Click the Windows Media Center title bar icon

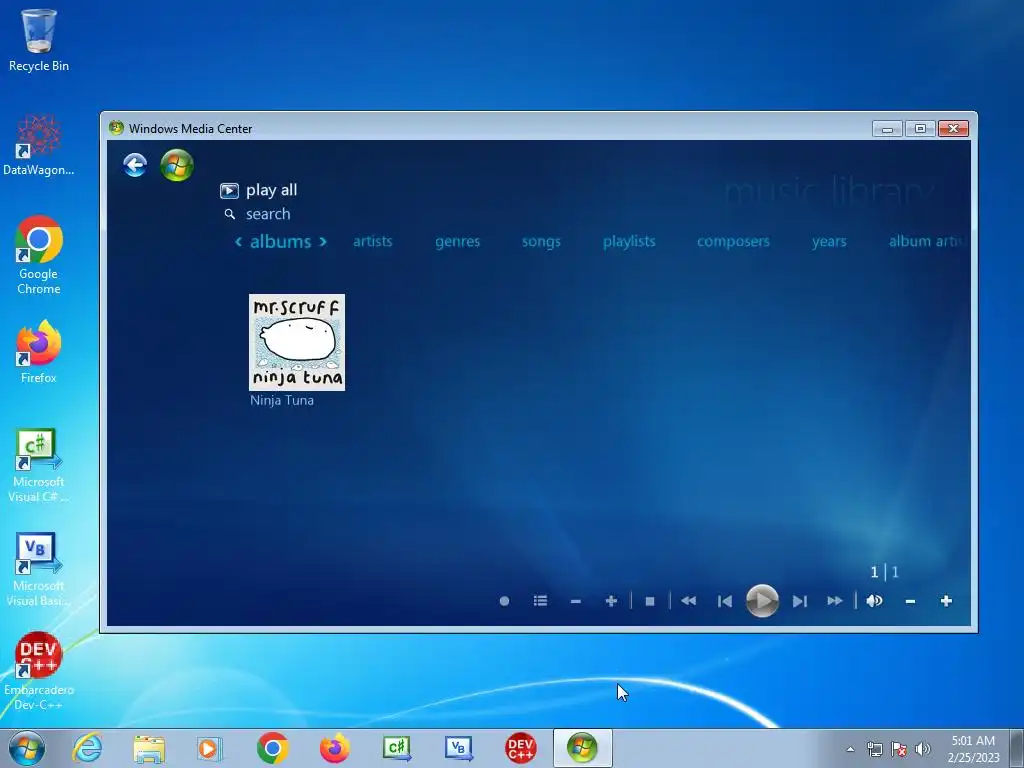pos(116,128)
